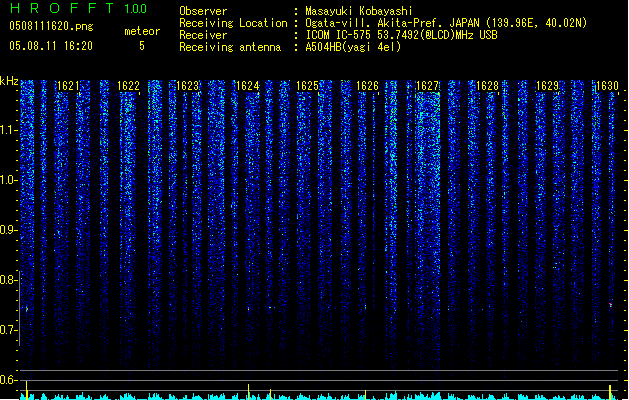Click the Receiver field label
This screenshot has height=400, width=629.
(203, 35)
